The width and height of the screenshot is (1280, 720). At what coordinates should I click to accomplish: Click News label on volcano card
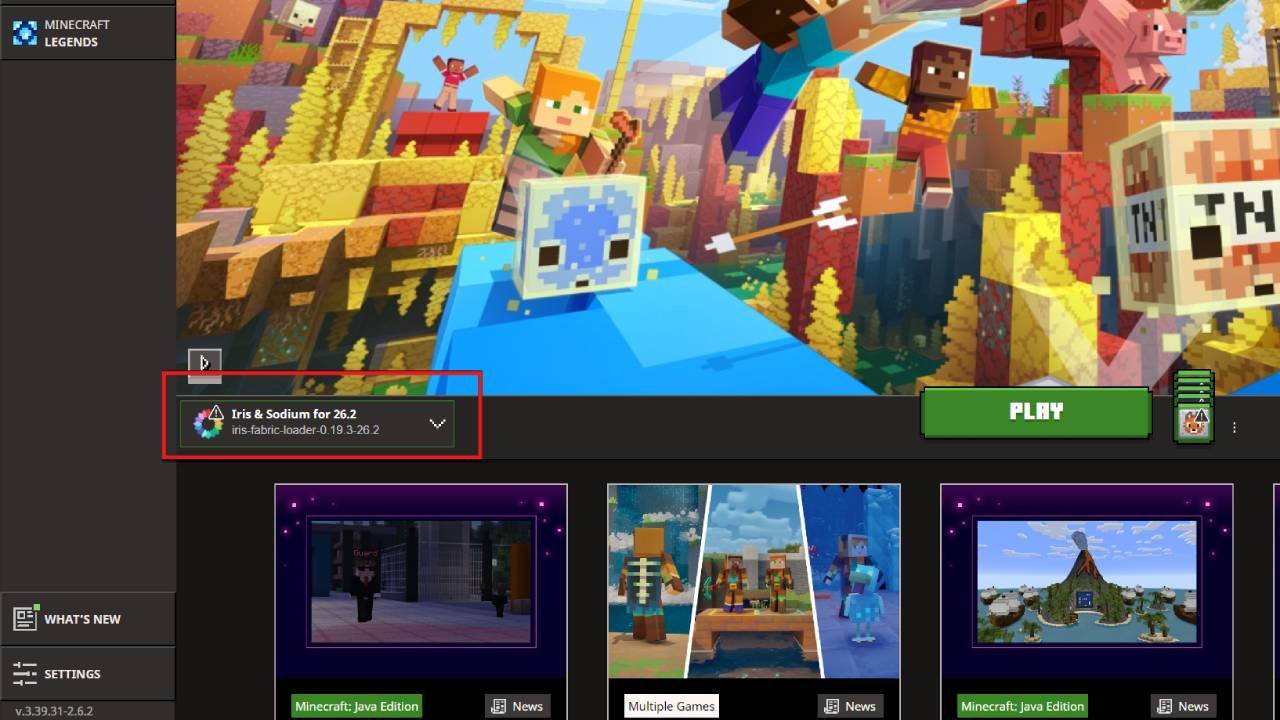[1184, 706]
